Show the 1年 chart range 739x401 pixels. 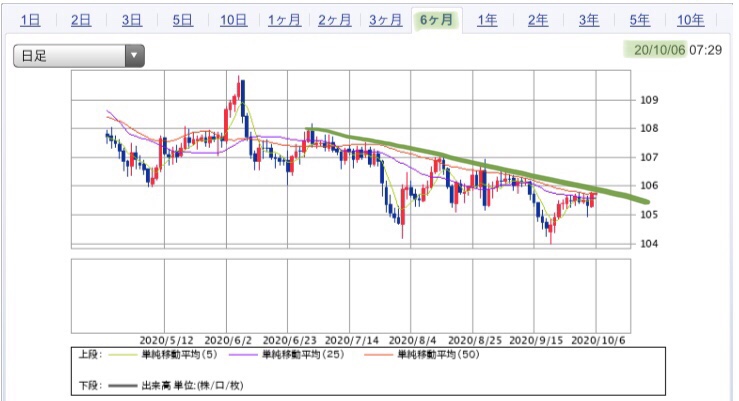(488, 20)
